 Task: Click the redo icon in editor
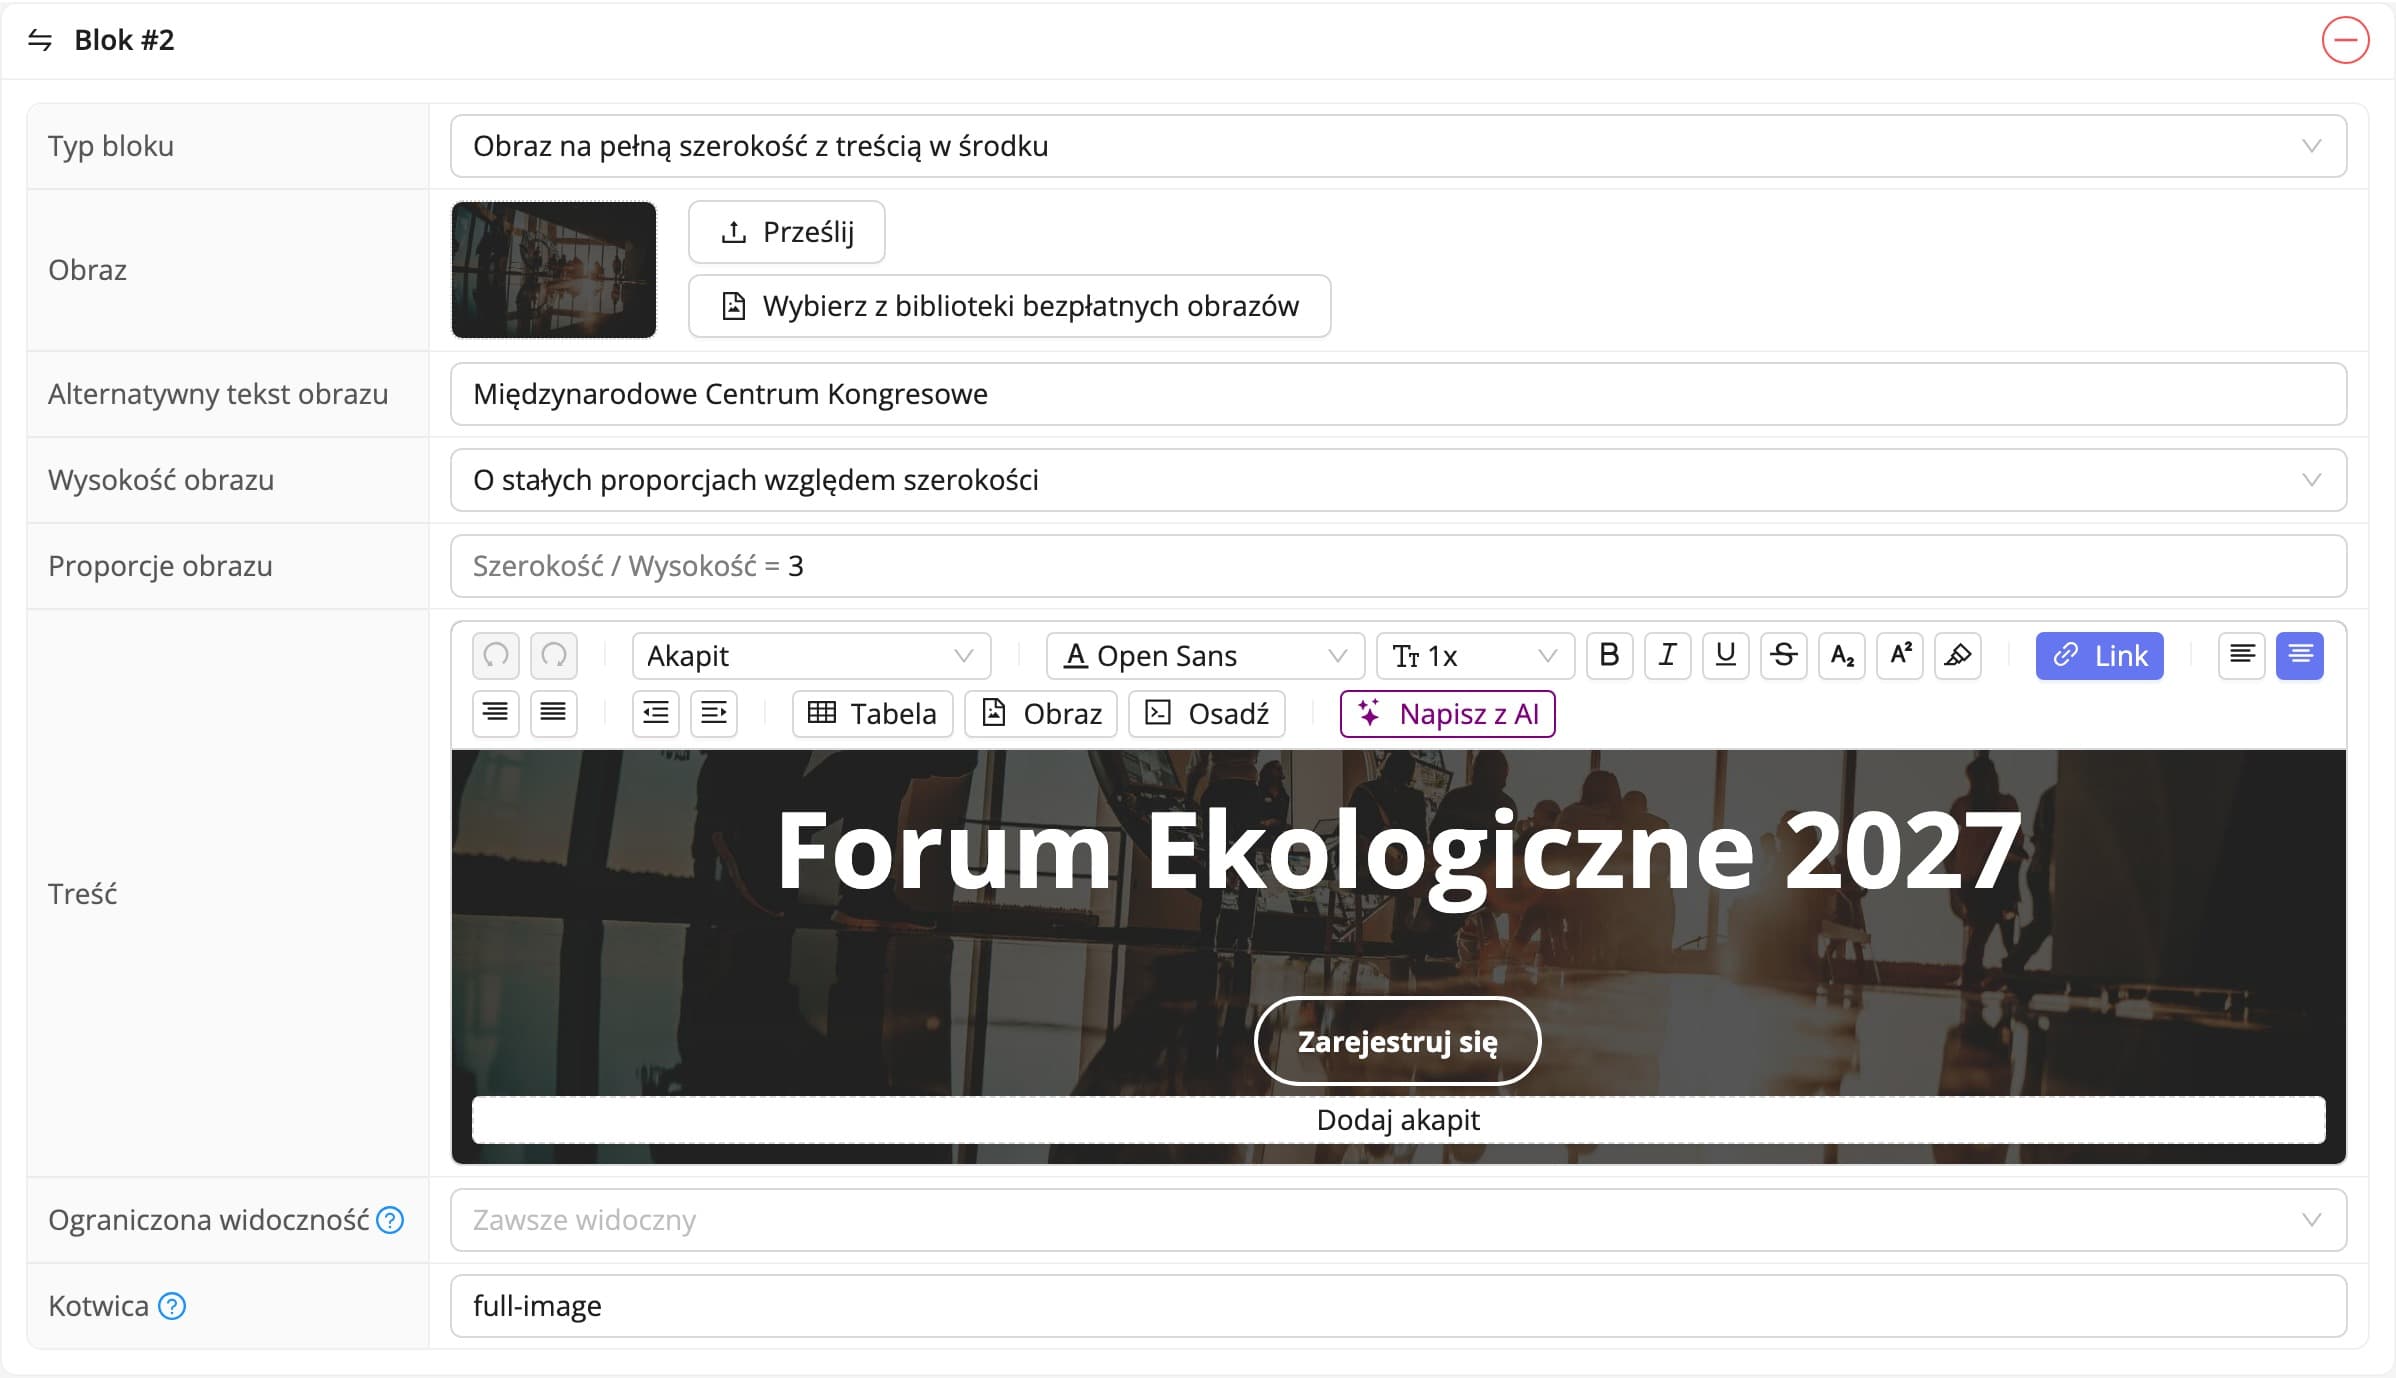[x=554, y=656]
